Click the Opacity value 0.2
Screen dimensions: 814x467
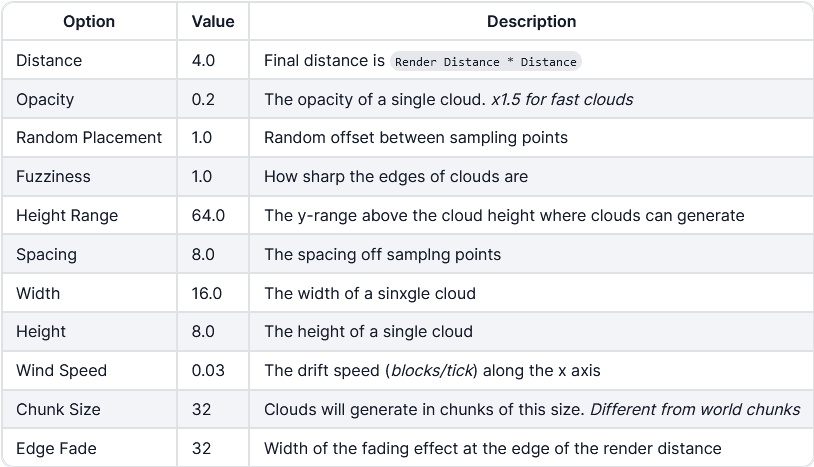203,100
